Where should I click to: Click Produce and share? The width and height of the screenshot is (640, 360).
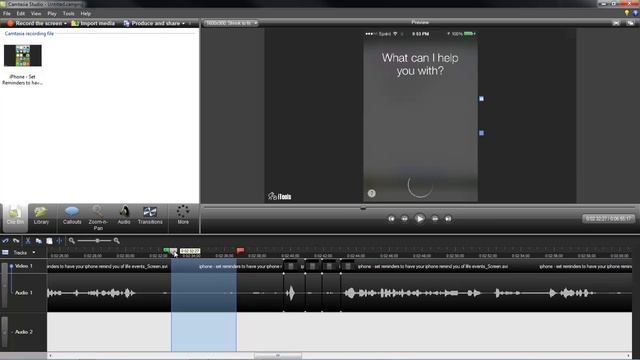[x=151, y=23]
